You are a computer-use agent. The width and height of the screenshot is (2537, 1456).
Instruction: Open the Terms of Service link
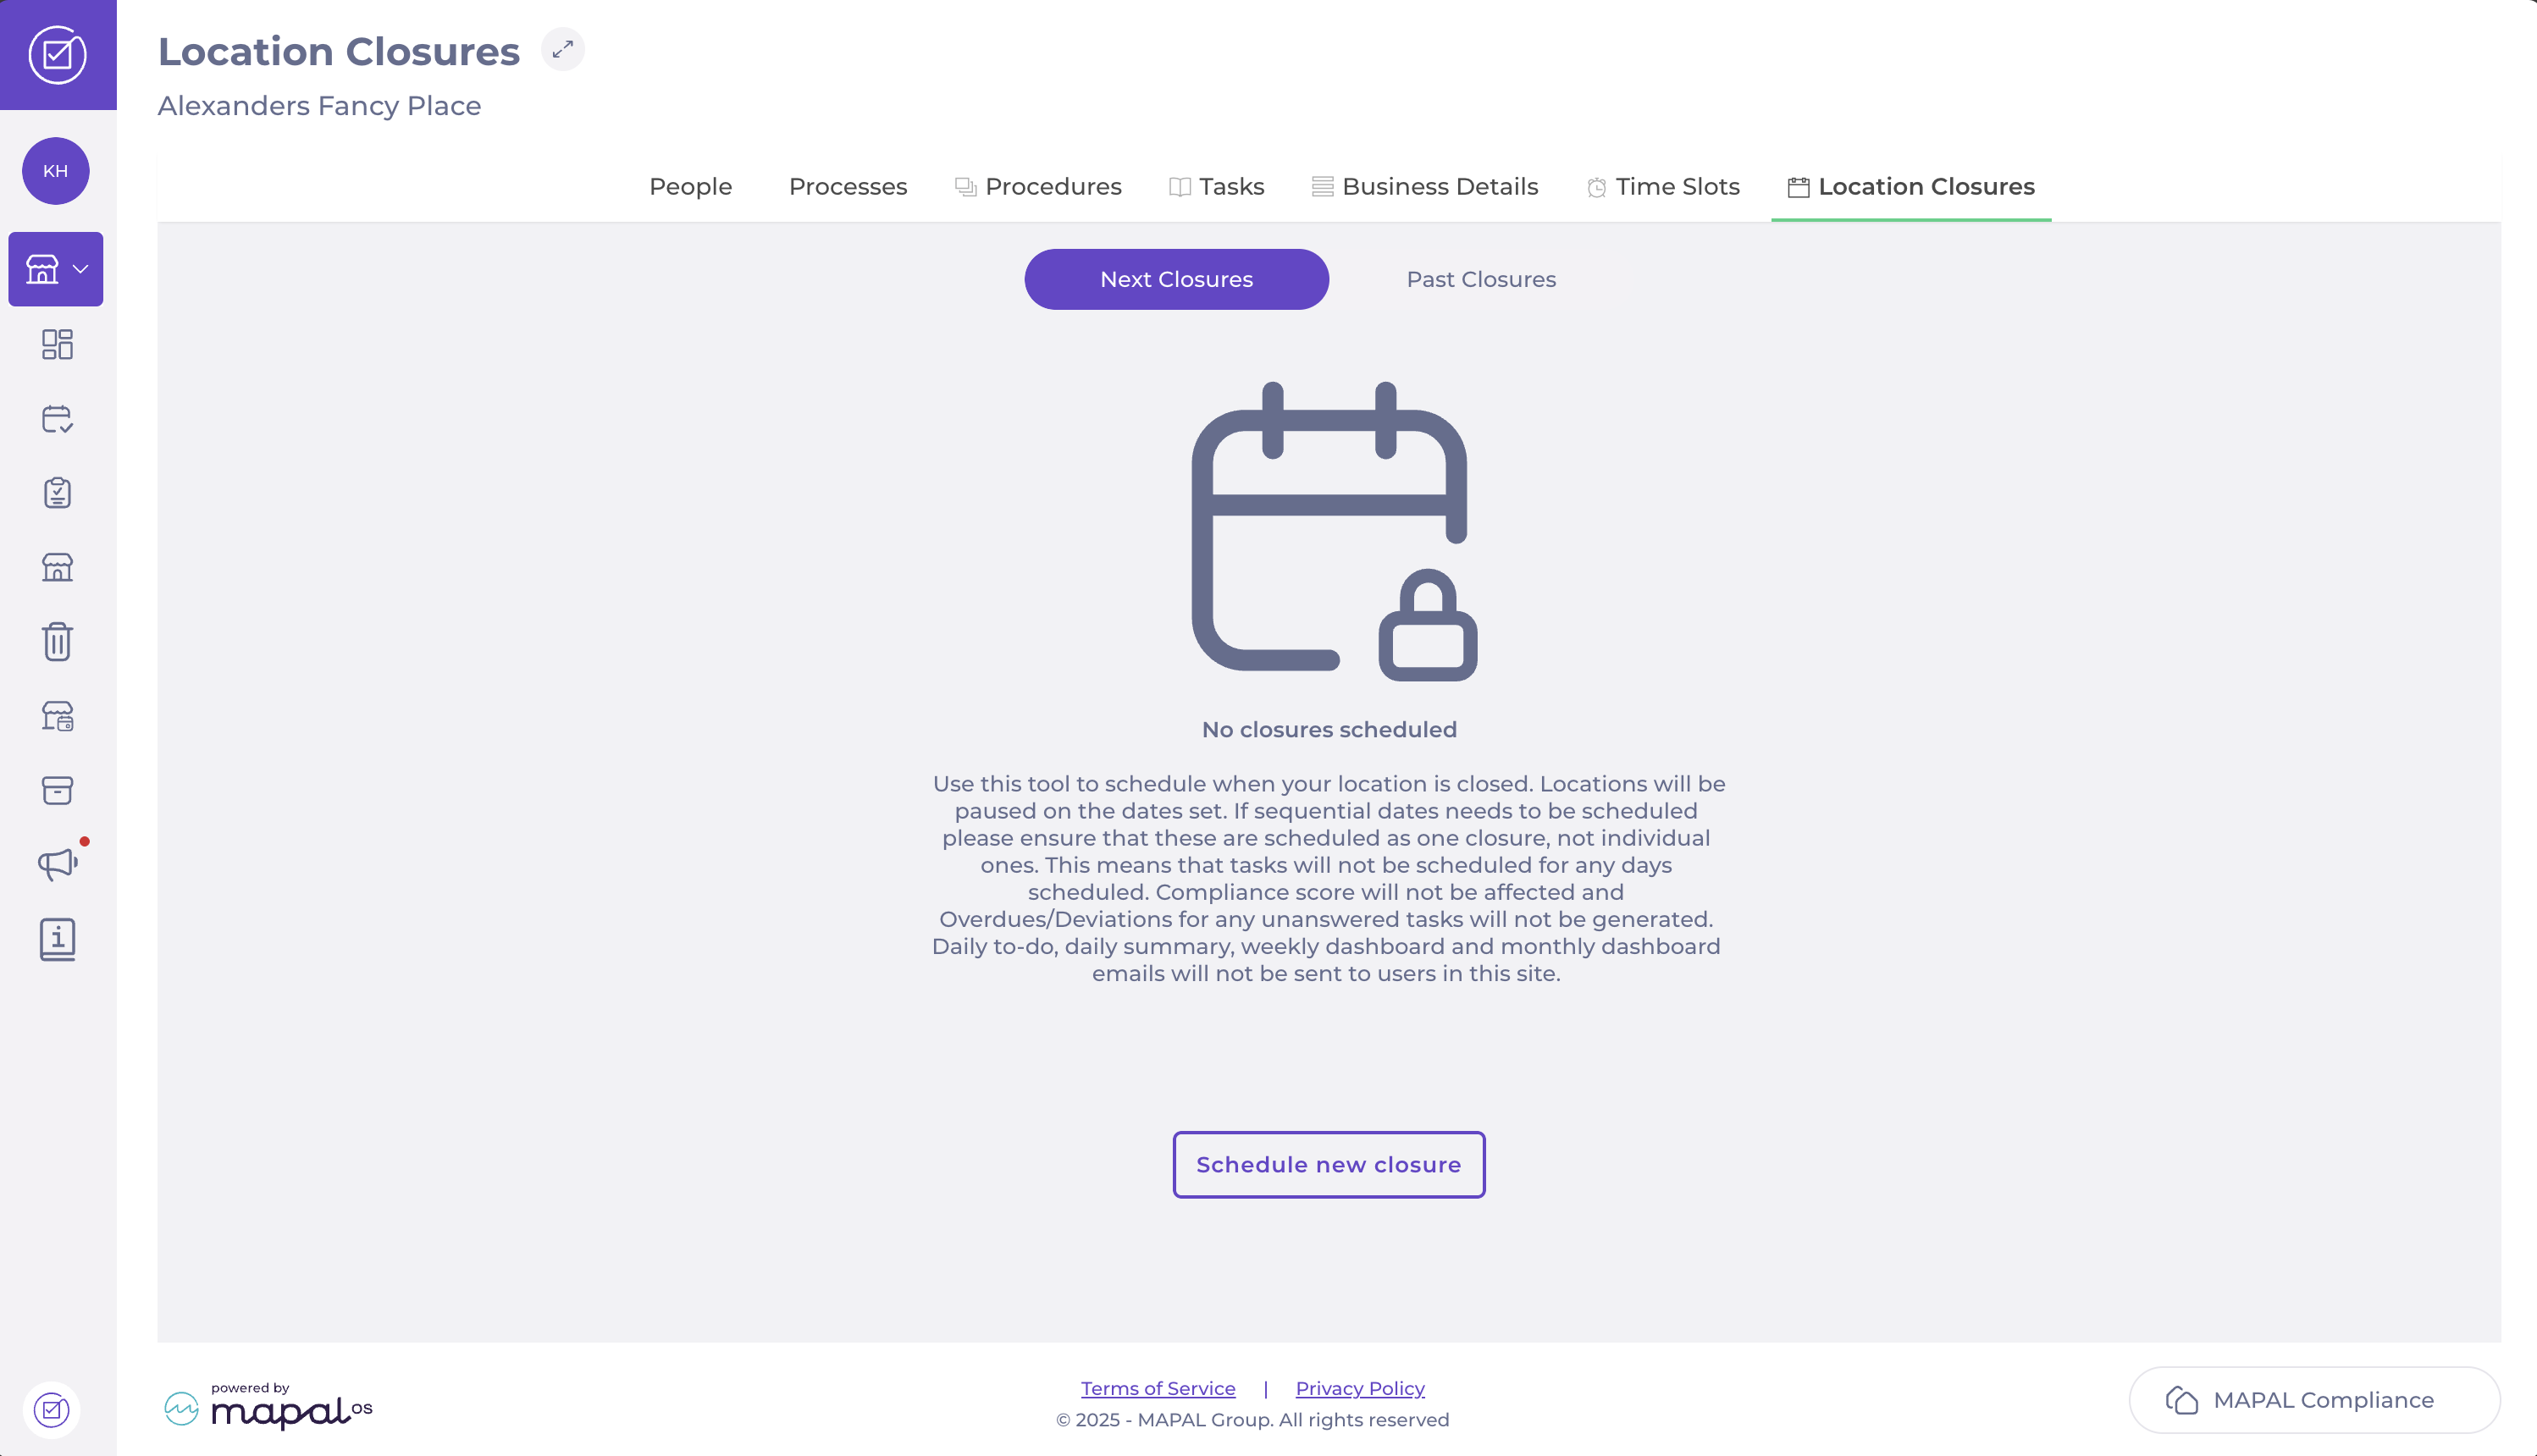pyautogui.click(x=1158, y=1388)
